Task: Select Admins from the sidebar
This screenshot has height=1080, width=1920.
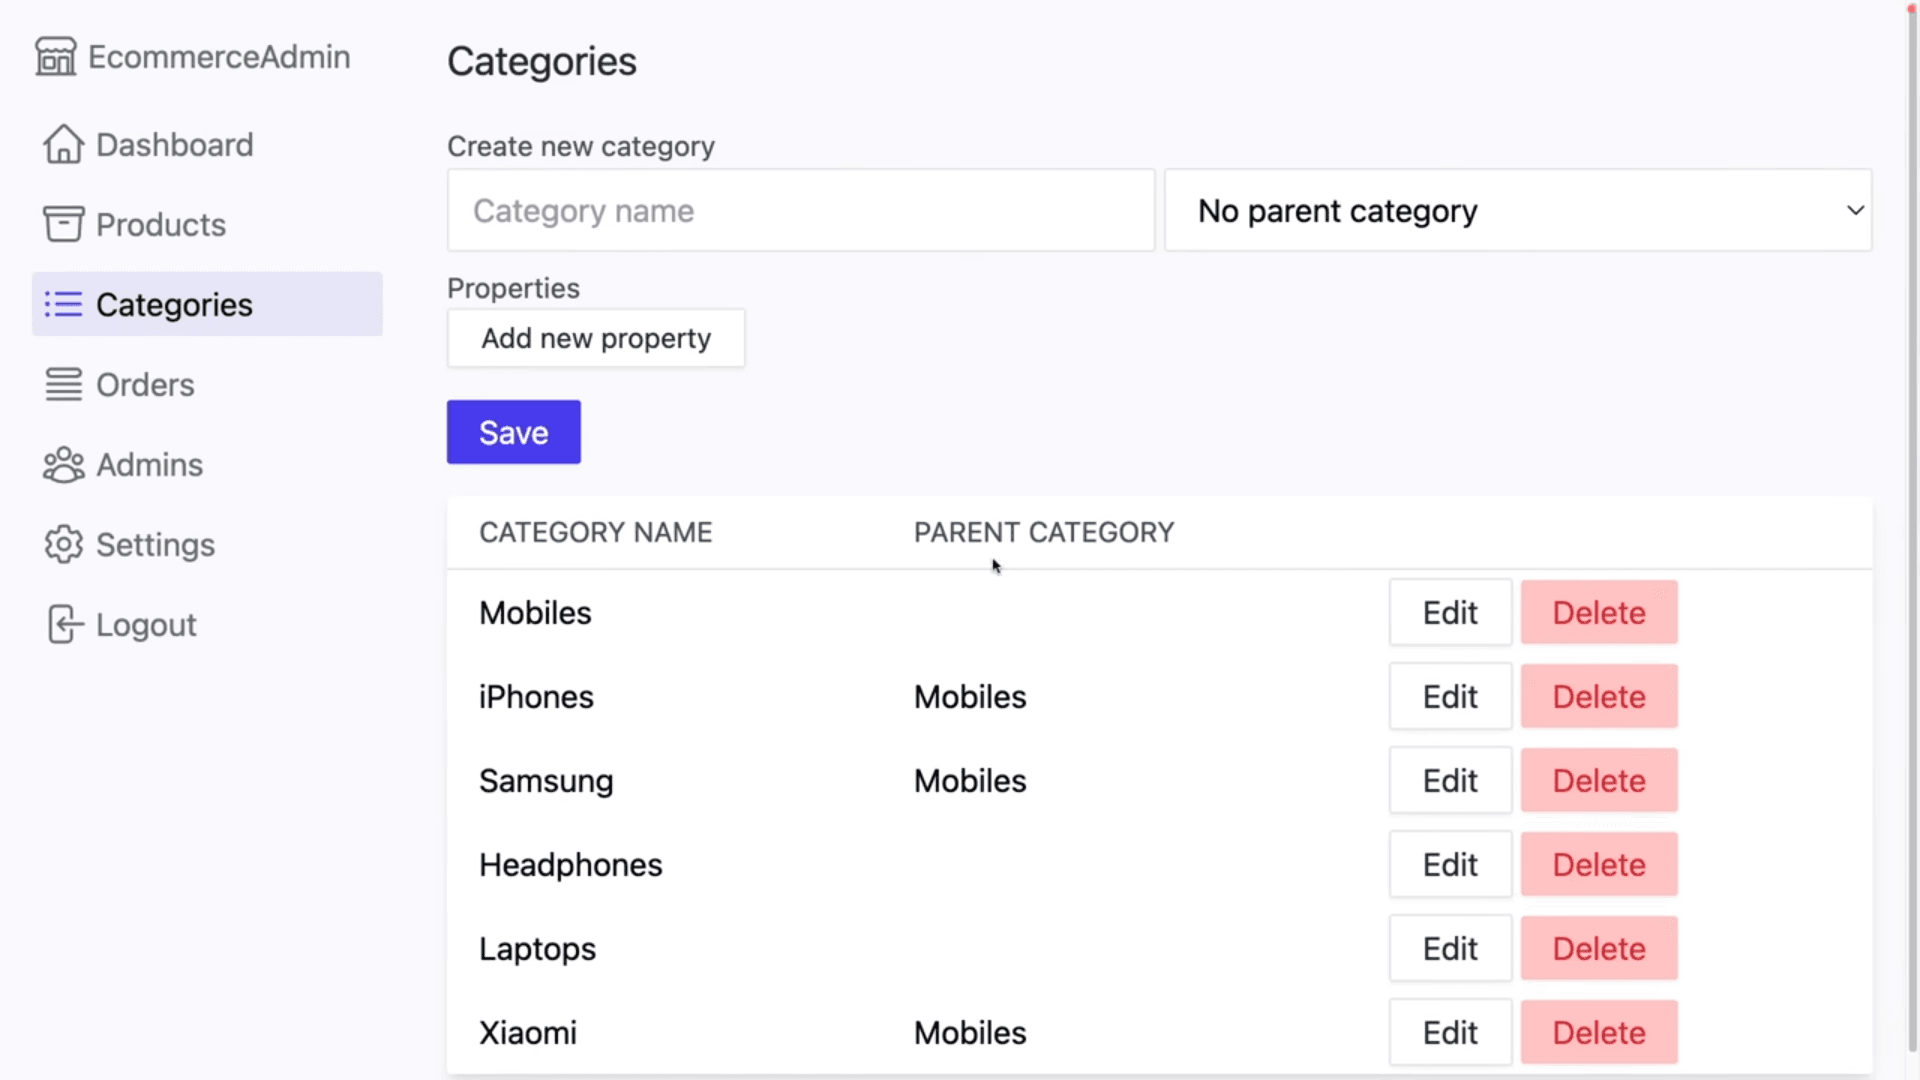Action: click(x=148, y=464)
